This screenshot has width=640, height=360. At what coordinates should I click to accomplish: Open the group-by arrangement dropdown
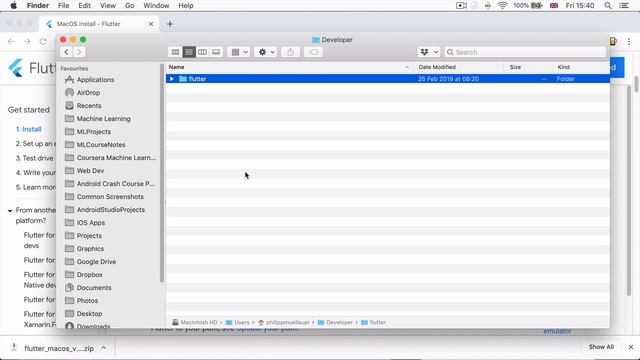click(239, 52)
